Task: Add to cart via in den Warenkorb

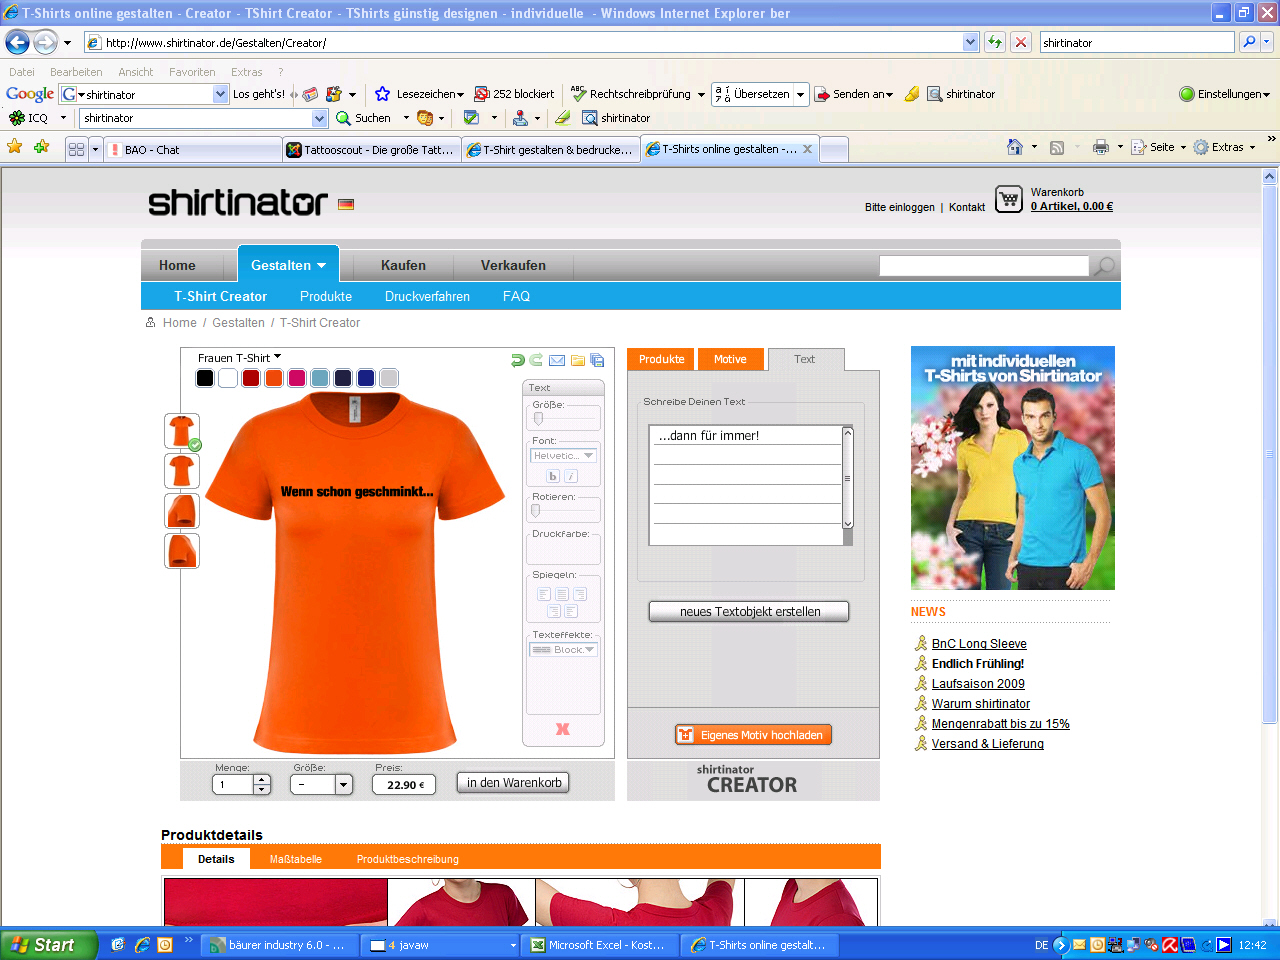Action: (514, 783)
